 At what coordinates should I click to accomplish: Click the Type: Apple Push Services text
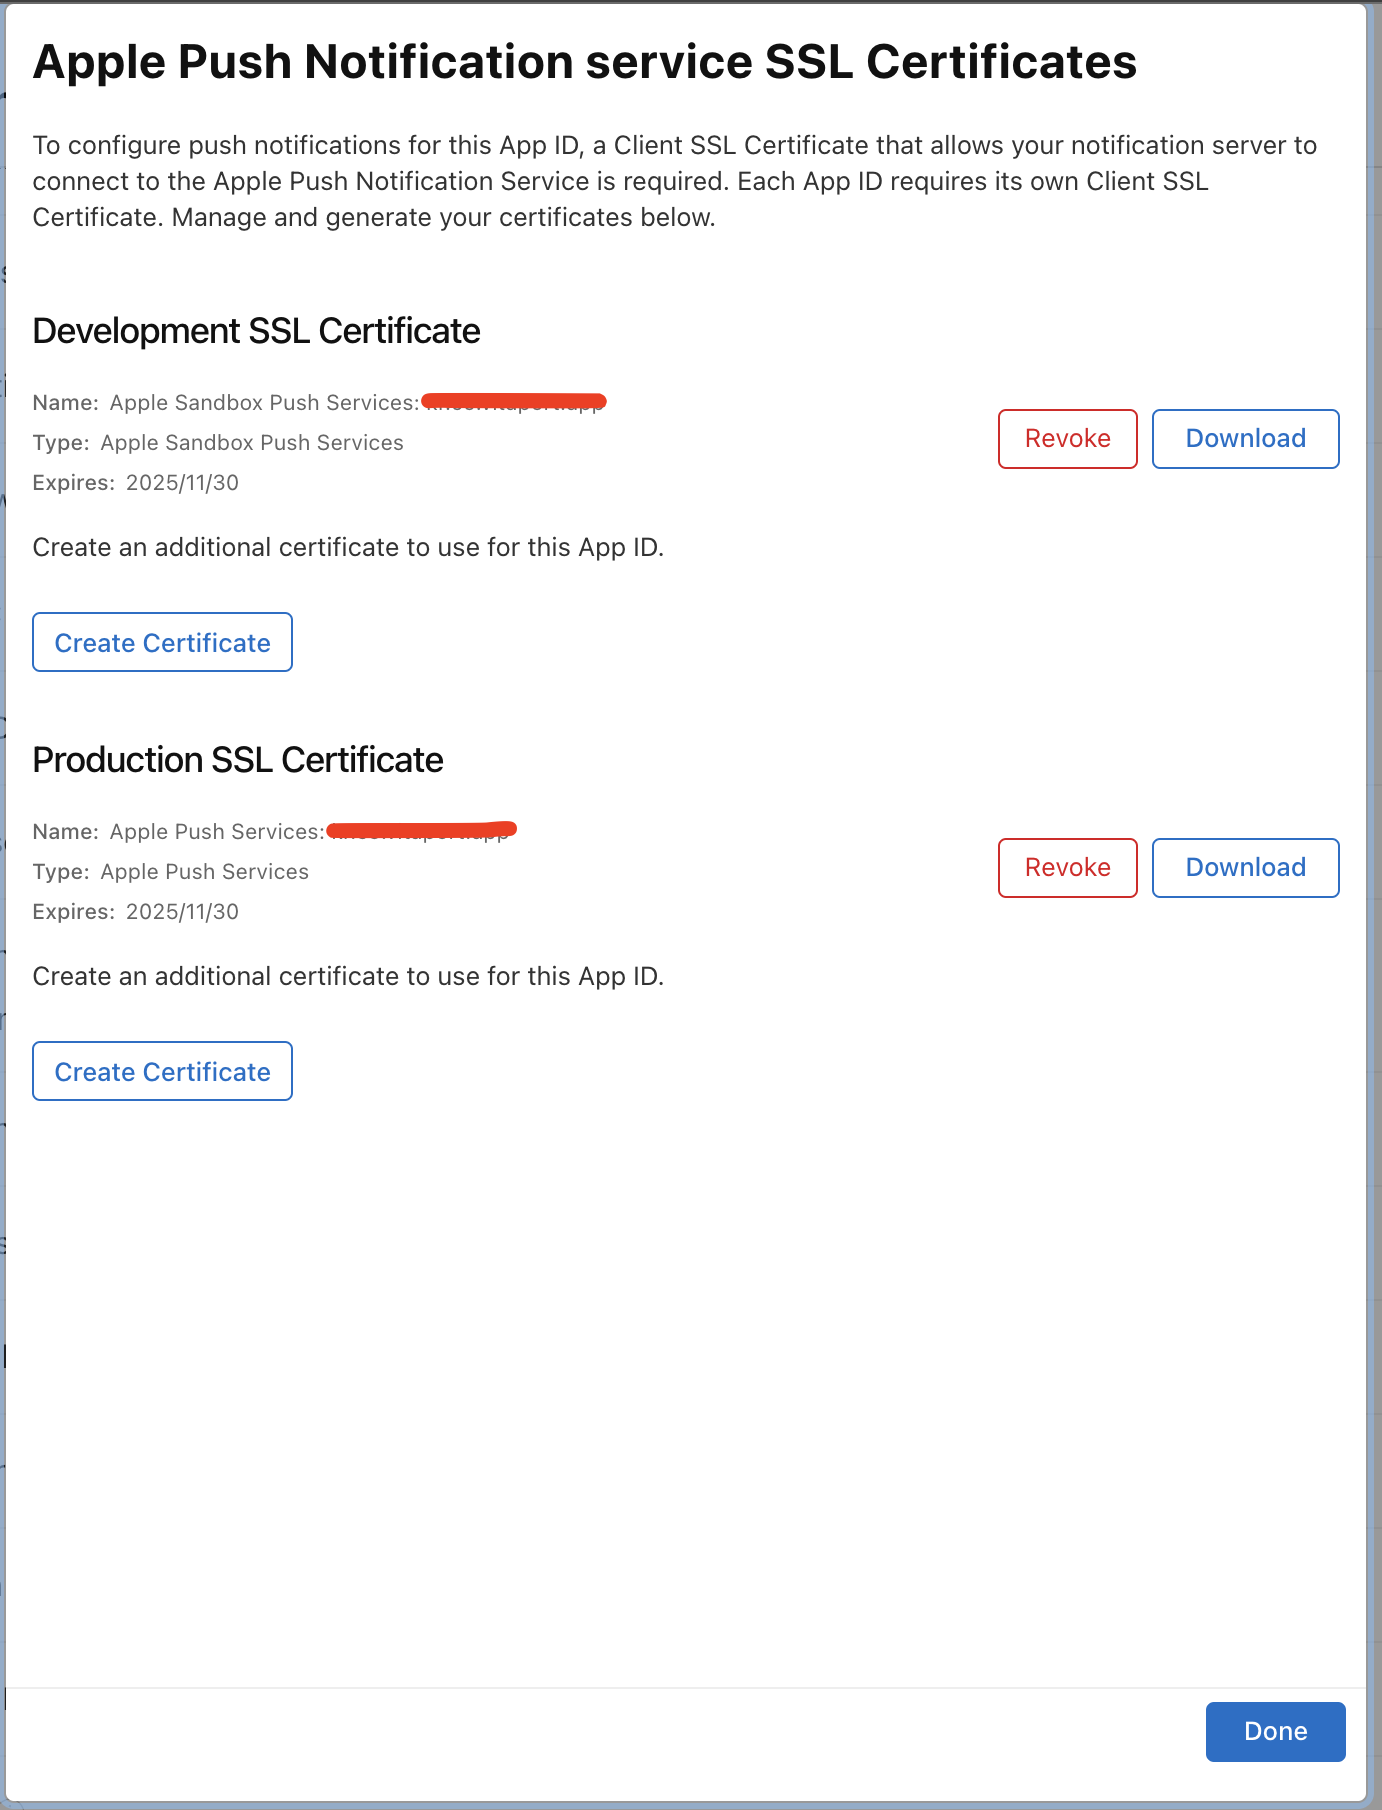click(171, 871)
